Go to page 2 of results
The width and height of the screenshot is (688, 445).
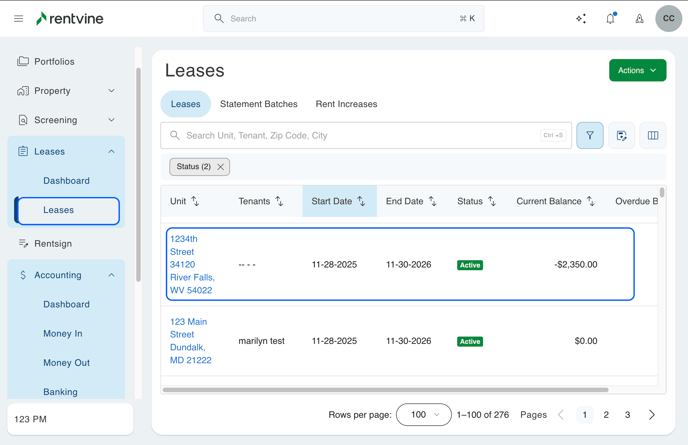point(606,415)
